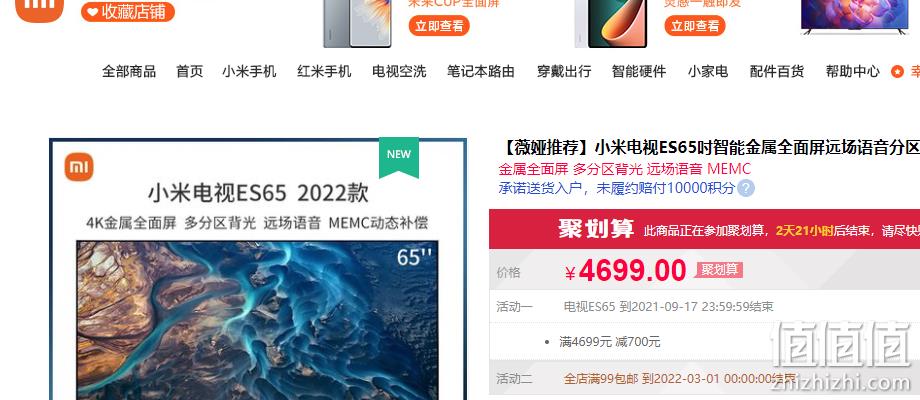Open the 电视空洗 category

tap(399, 72)
